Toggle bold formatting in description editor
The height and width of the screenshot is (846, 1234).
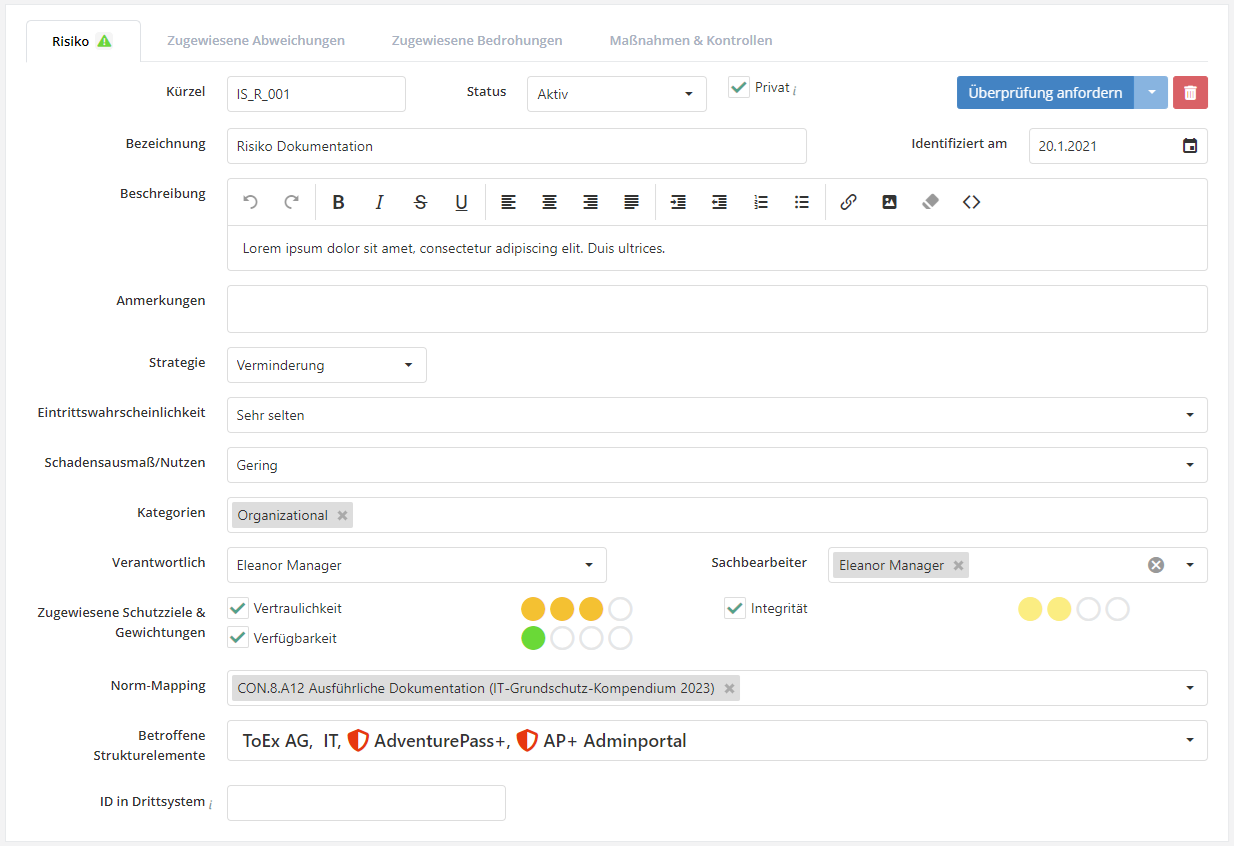click(338, 202)
